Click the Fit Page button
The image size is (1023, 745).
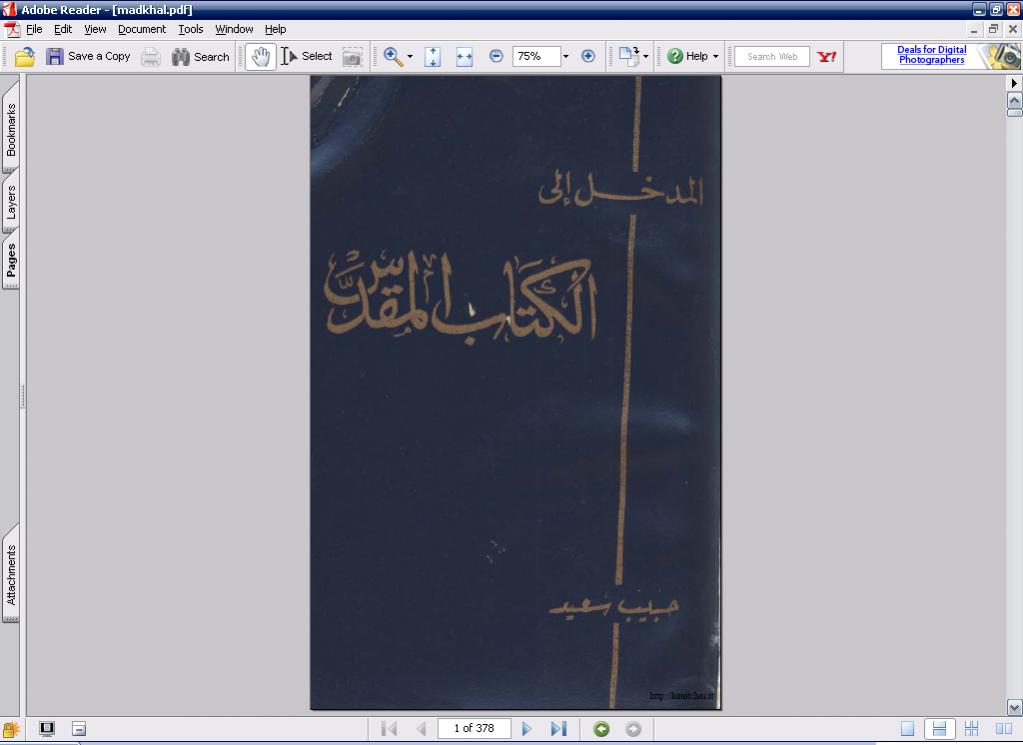pyautogui.click(x=433, y=57)
